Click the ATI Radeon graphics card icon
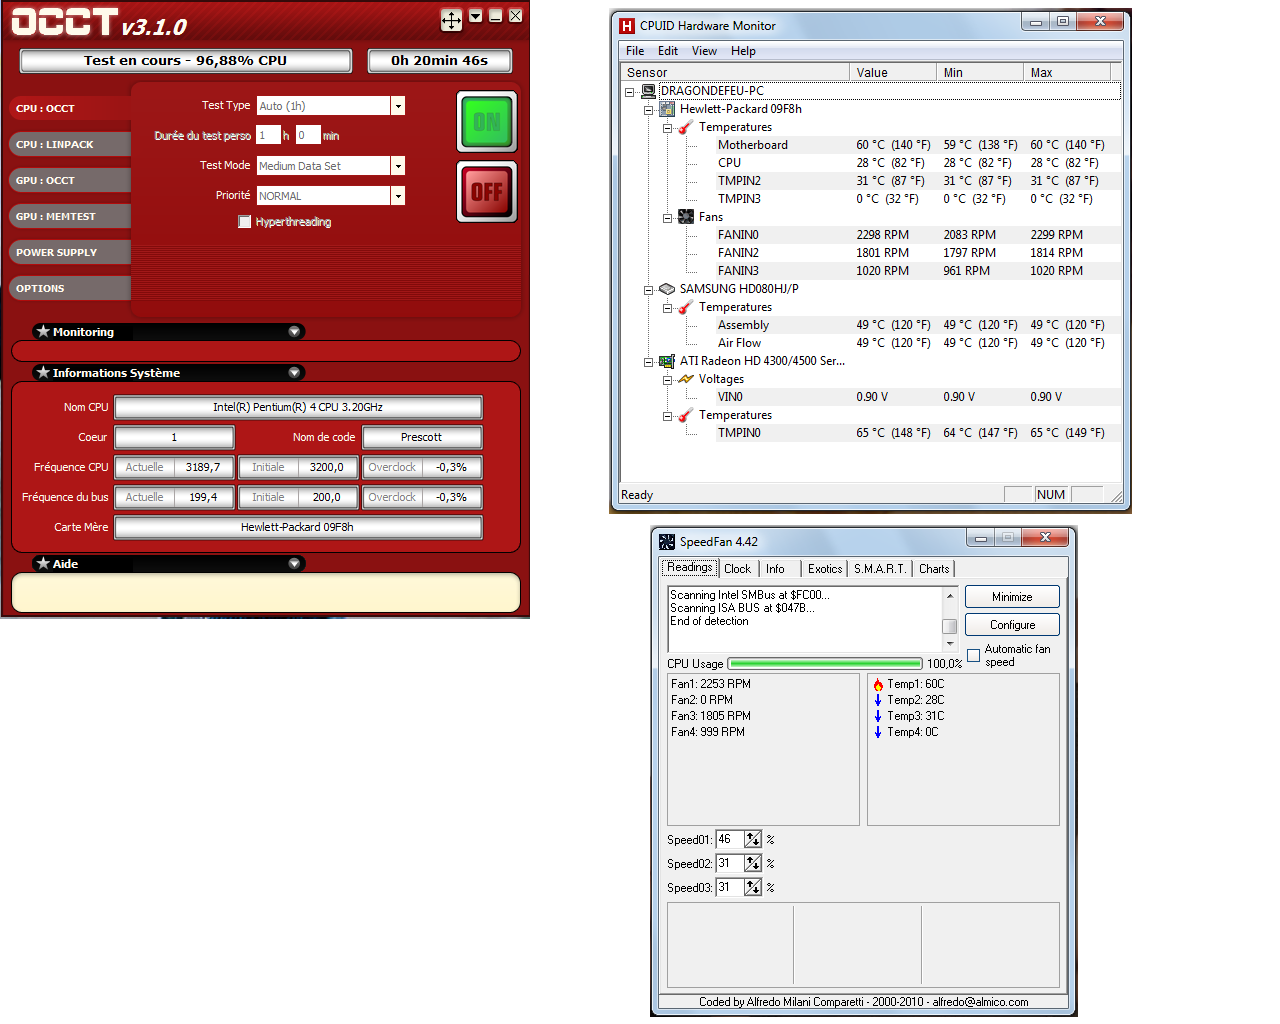1280x1024 pixels. click(x=667, y=361)
